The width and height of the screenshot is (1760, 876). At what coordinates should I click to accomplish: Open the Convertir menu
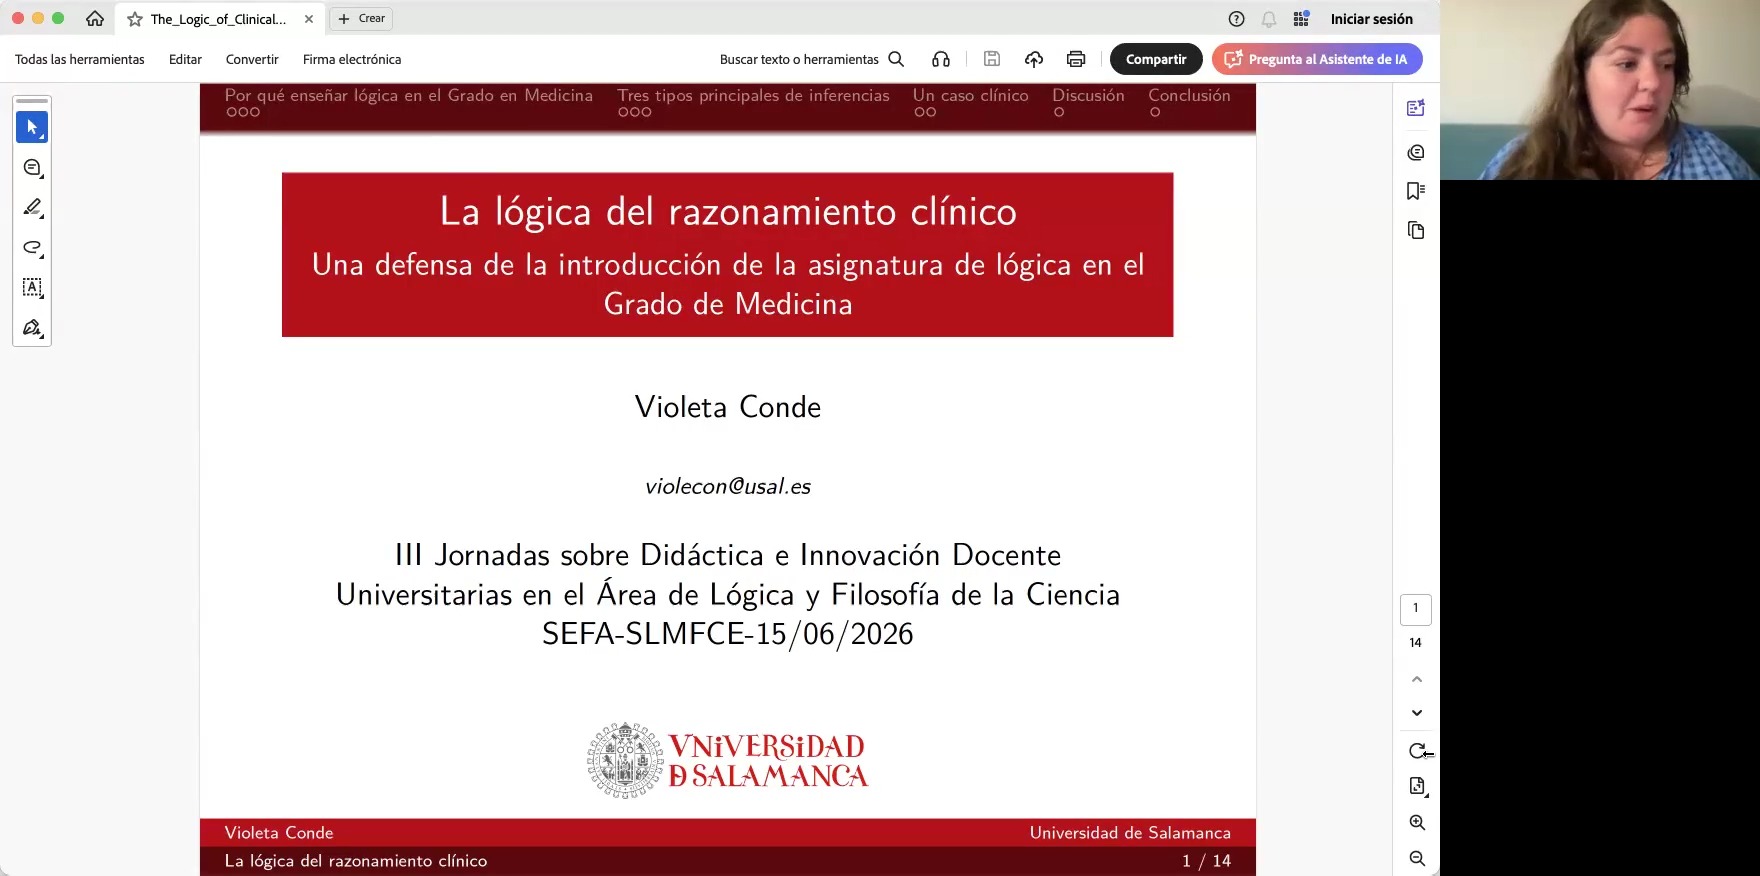click(x=252, y=60)
